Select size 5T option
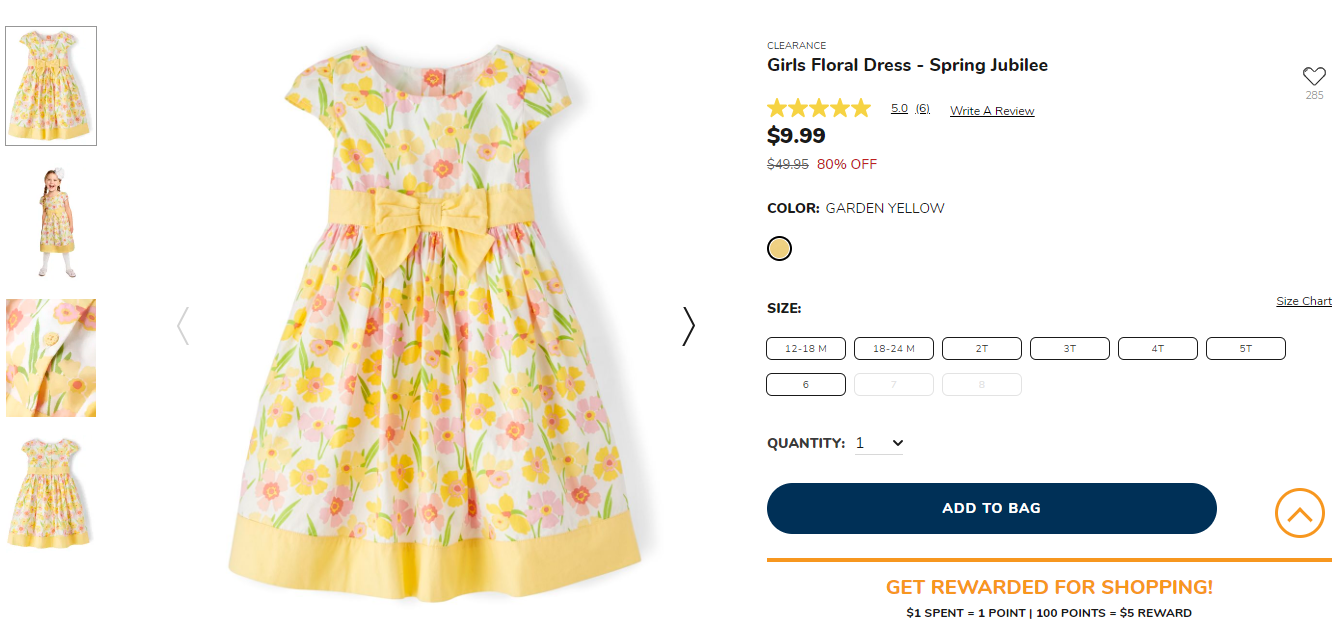The image size is (1332, 621). [x=1245, y=349]
